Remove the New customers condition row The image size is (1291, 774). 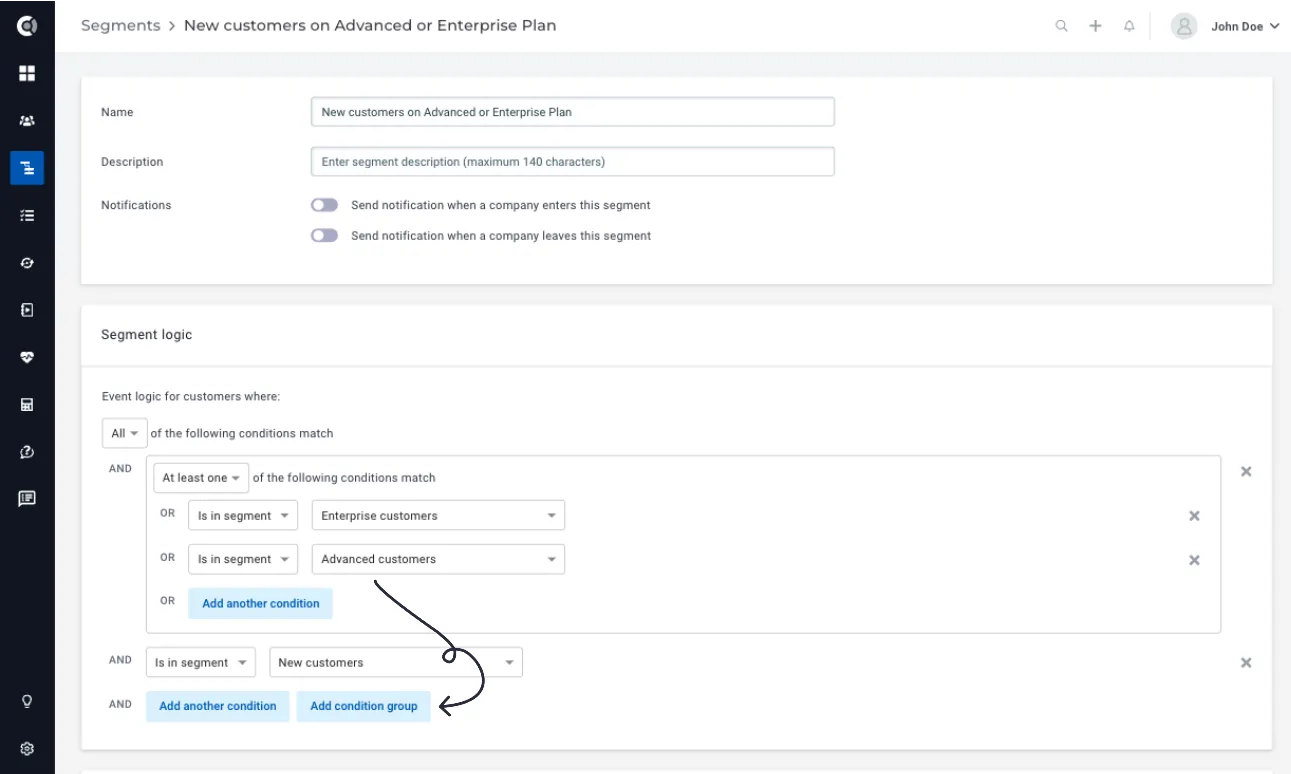tap(1246, 662)
